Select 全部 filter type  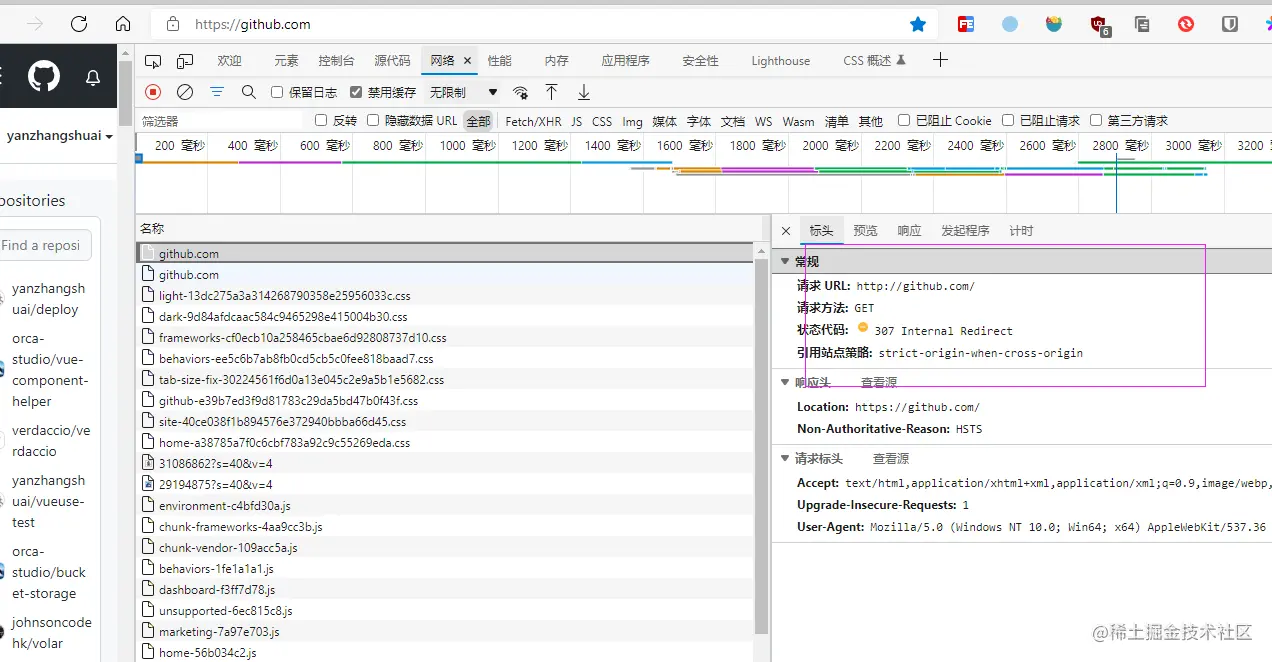click(479, 121)
